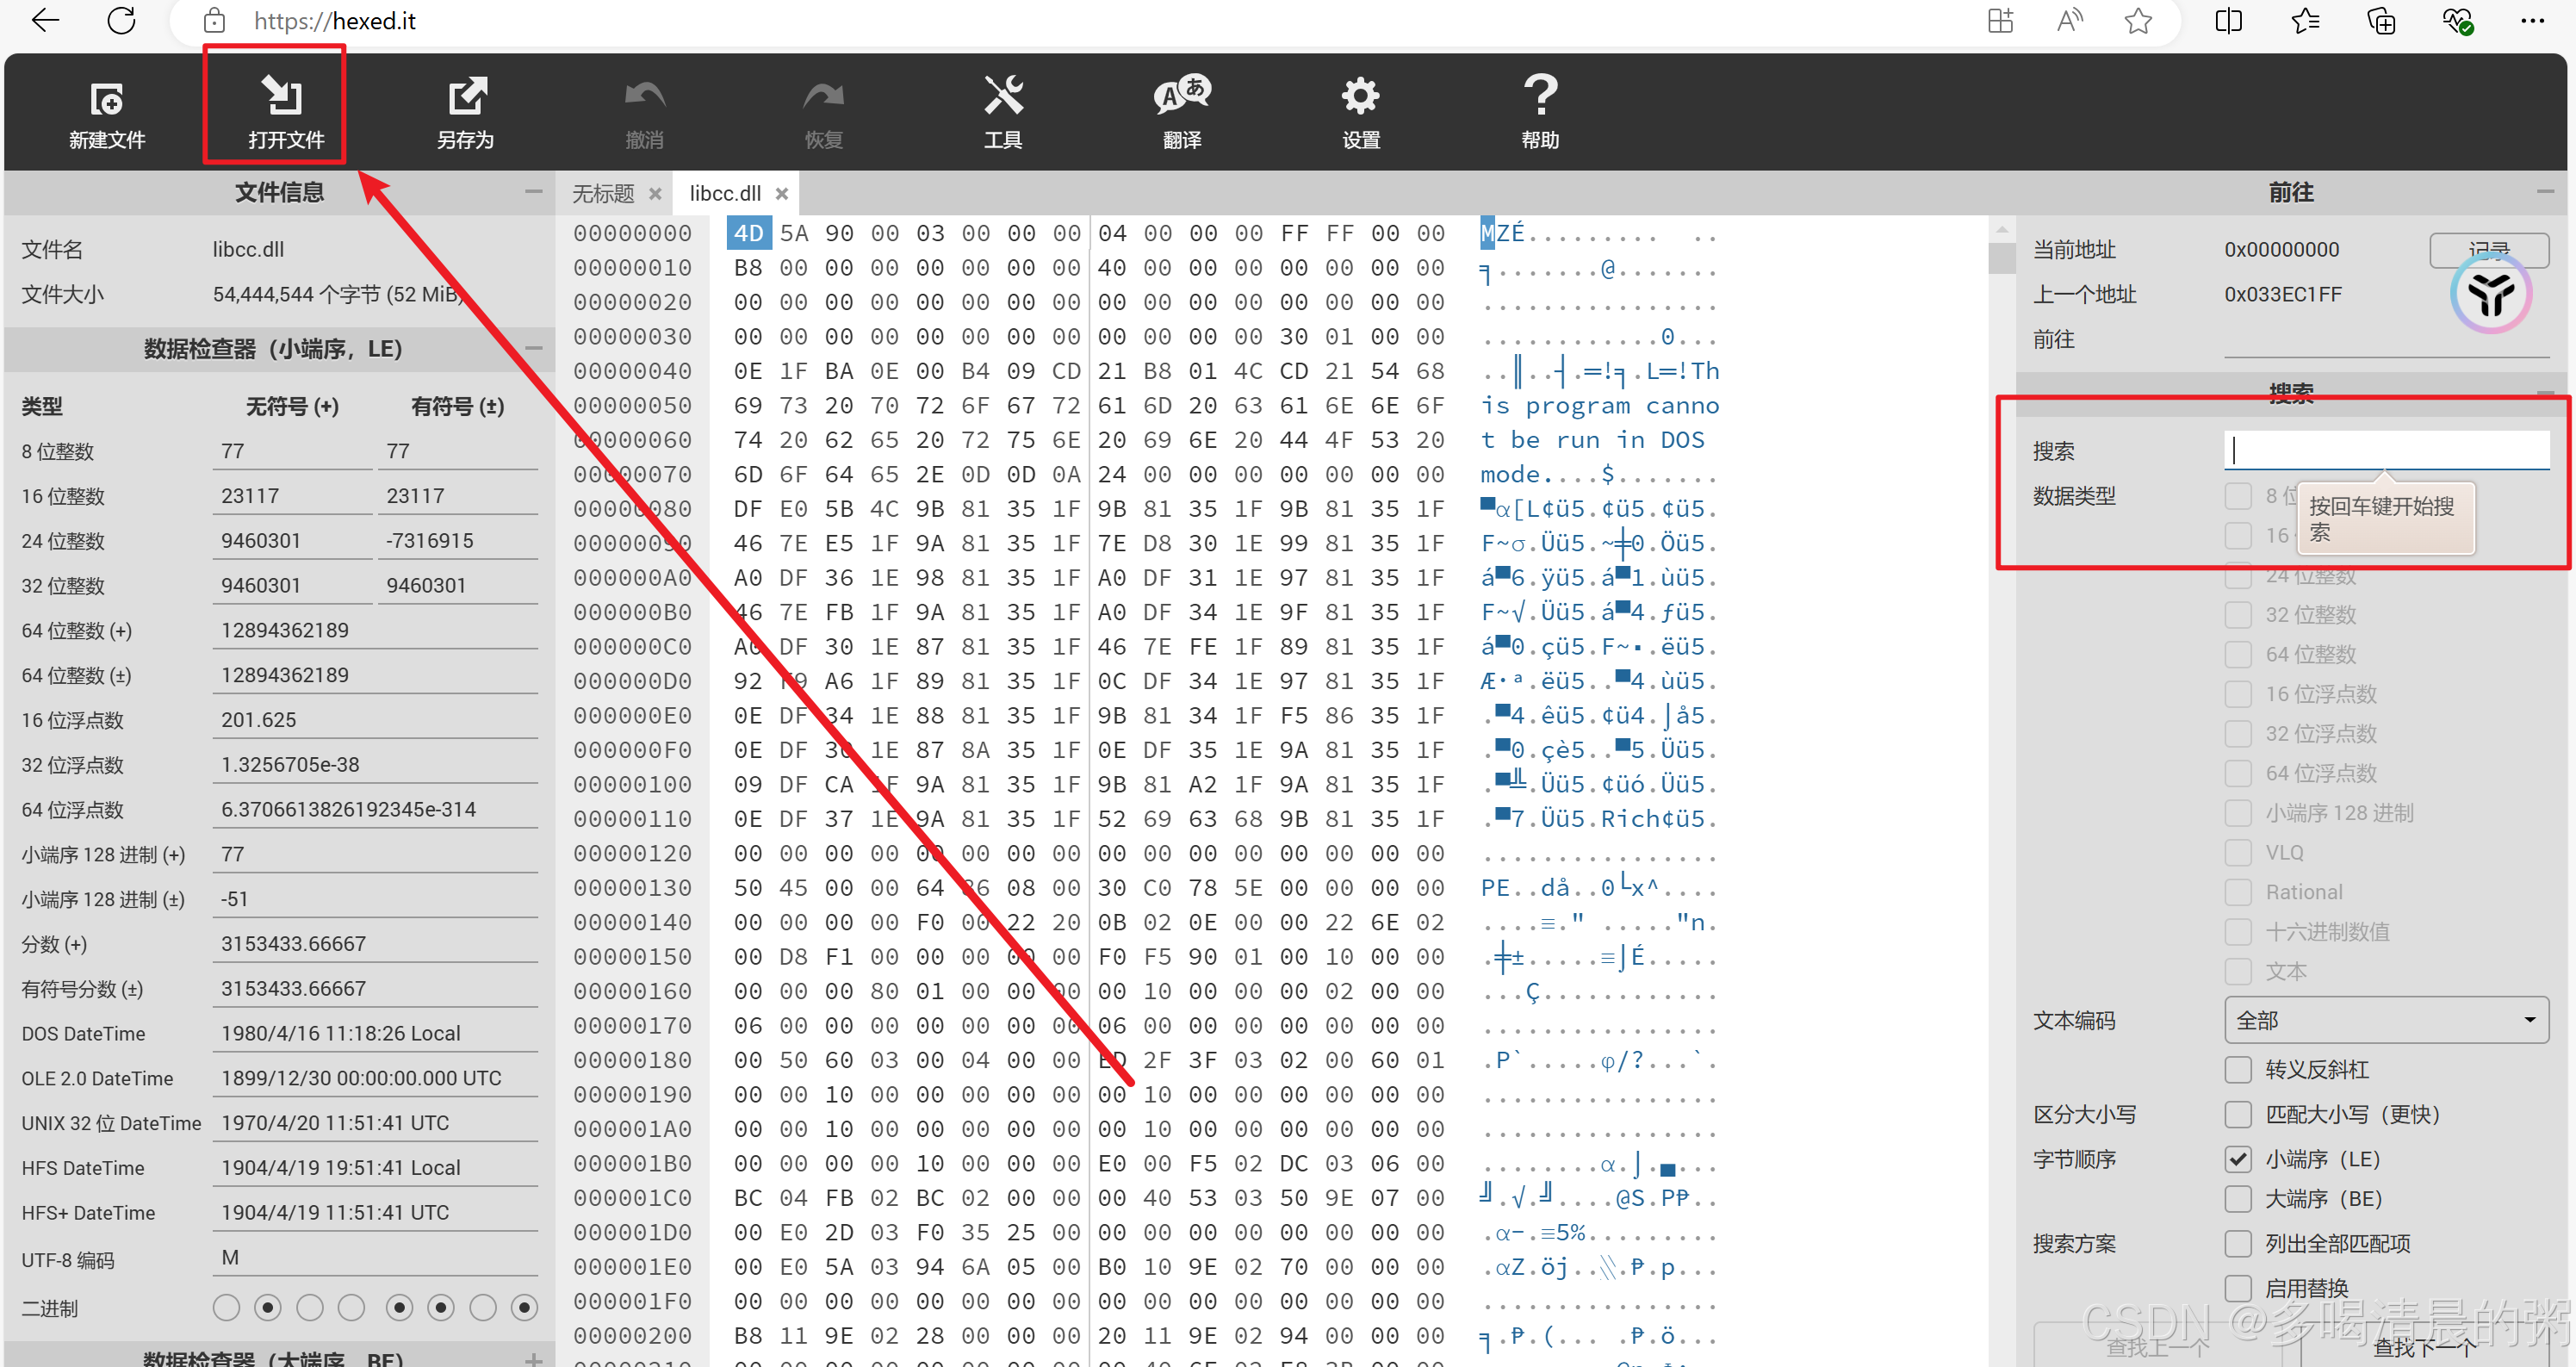The width and height of the screenshot is (2576, 1367).
Task: Collapse the 文件信息 panel
Action: point(533,191)
